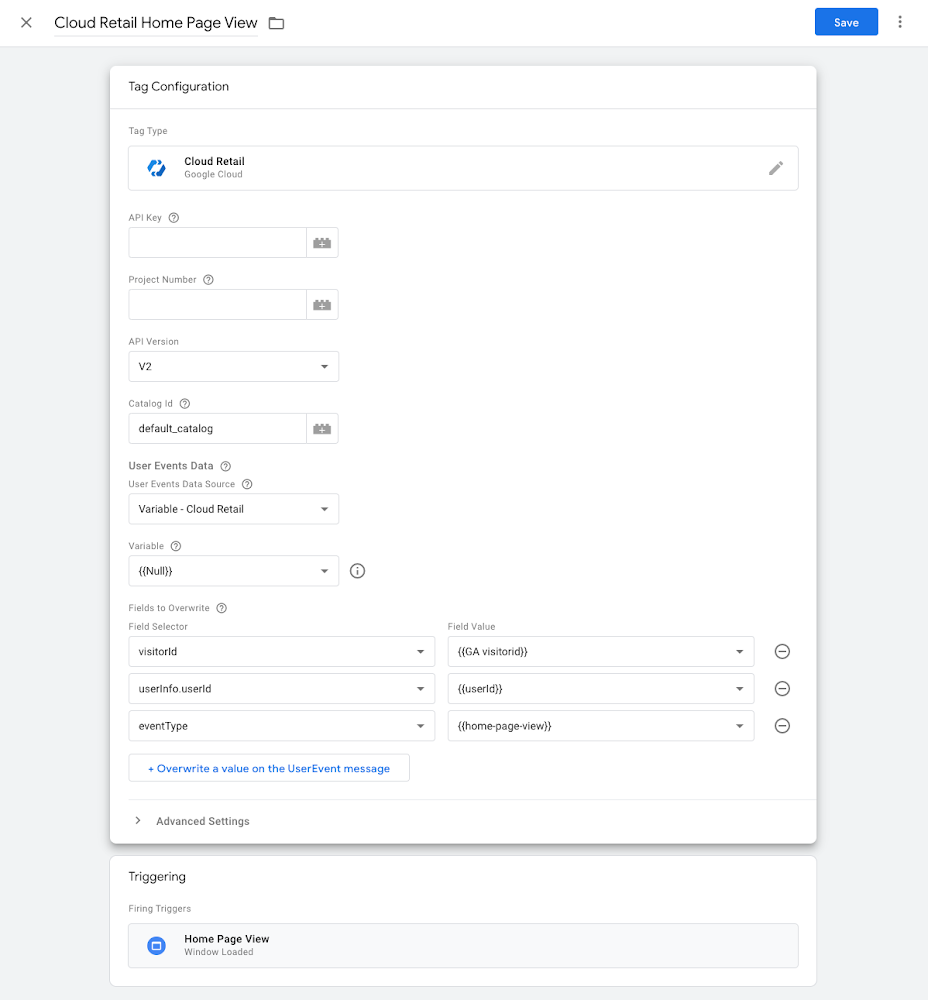Open the three-dot more options menu
Image resolution: width=928 pixels, height=1000 pixels.
click(x=900, y=22)
